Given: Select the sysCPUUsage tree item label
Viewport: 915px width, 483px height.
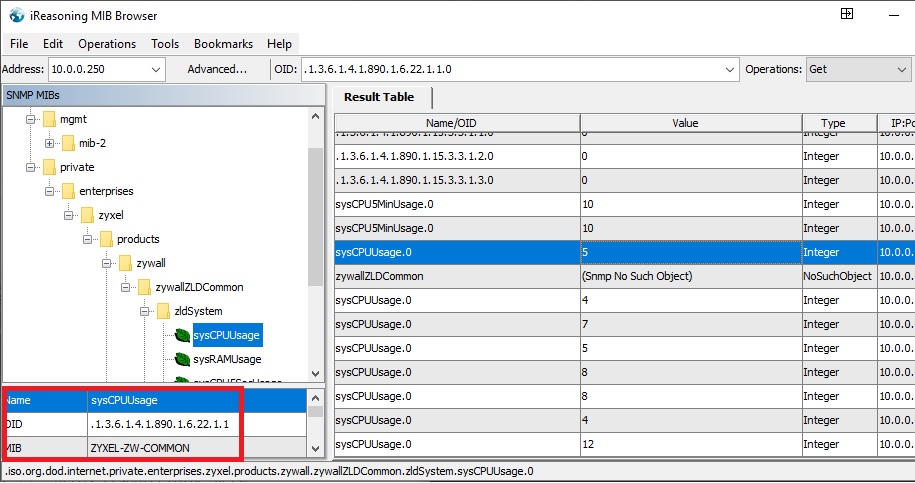Looking at the screenshot, I should point(227,335).
